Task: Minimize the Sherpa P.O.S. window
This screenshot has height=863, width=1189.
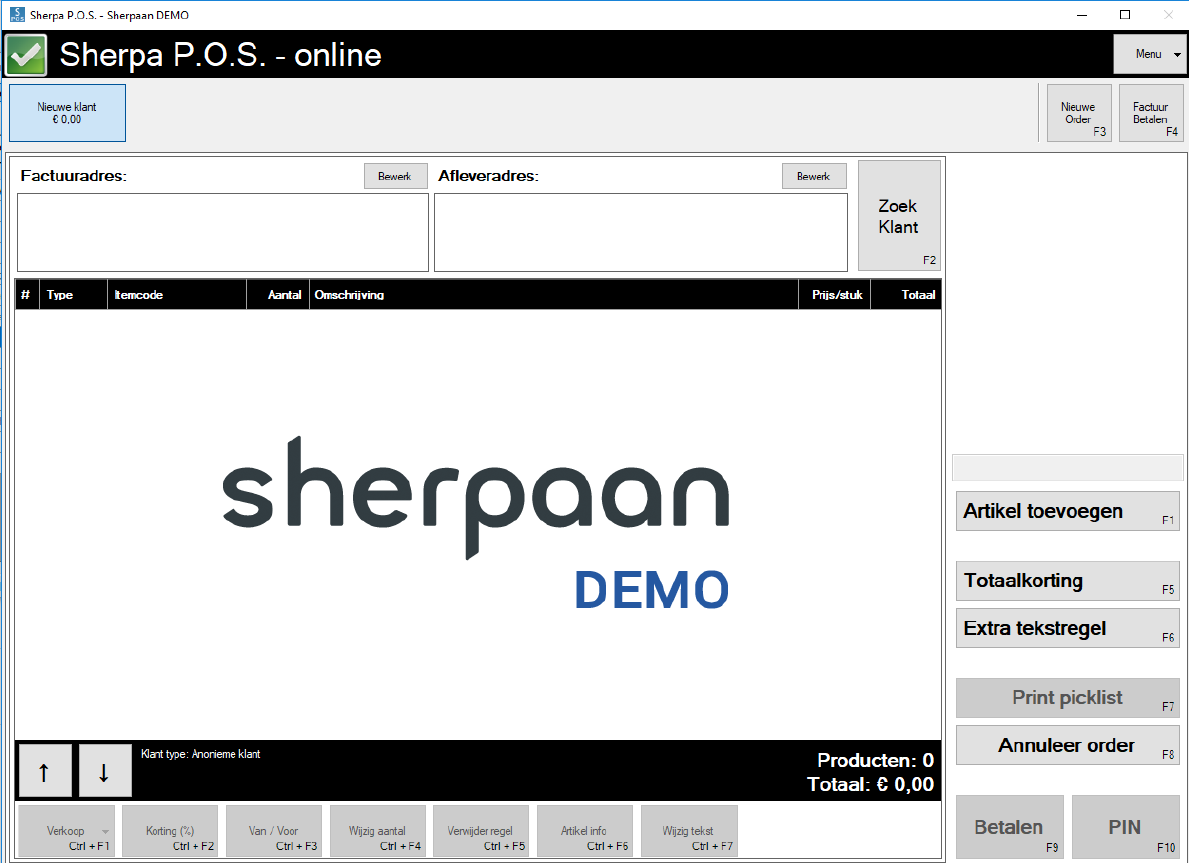Action: click(x=1082, y=14)
